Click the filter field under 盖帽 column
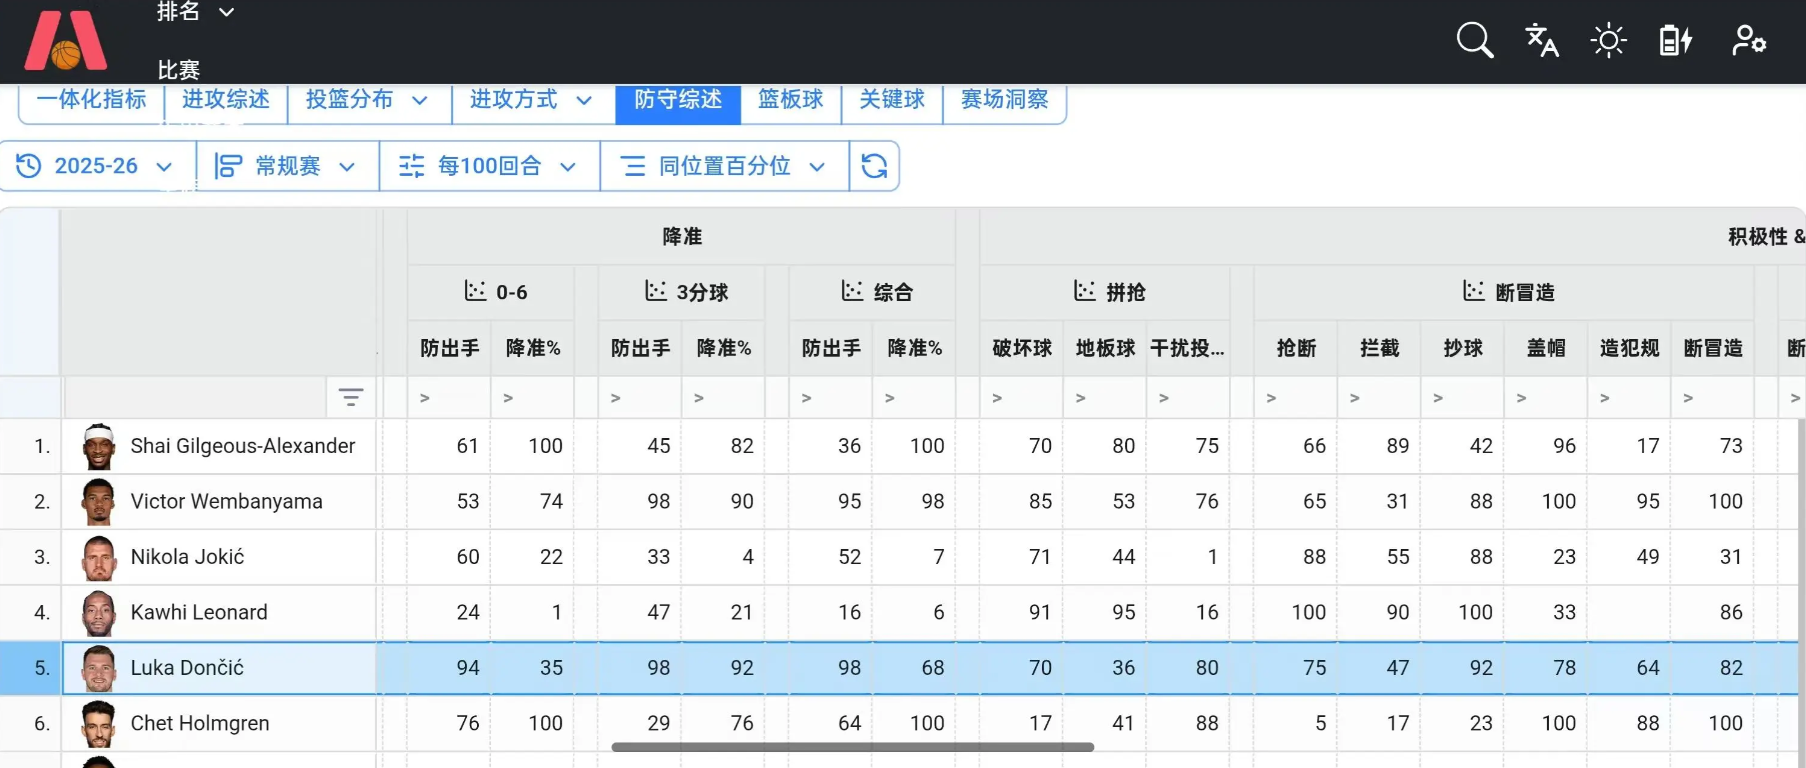Screen dimensions: 1806x768 1546,398
